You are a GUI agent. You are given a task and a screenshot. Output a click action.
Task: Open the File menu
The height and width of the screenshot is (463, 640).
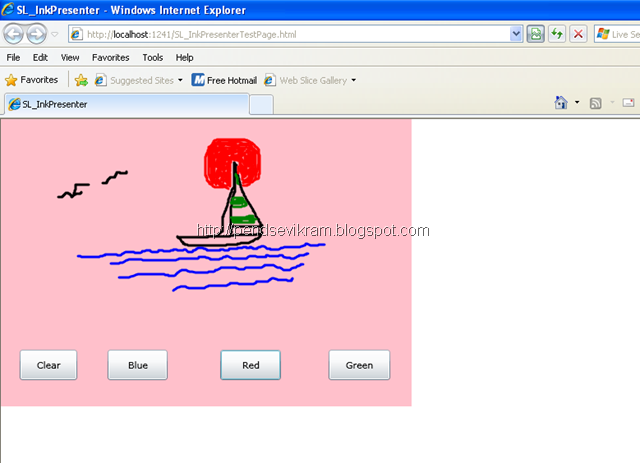pyautogui.click(x=13, y=58)
